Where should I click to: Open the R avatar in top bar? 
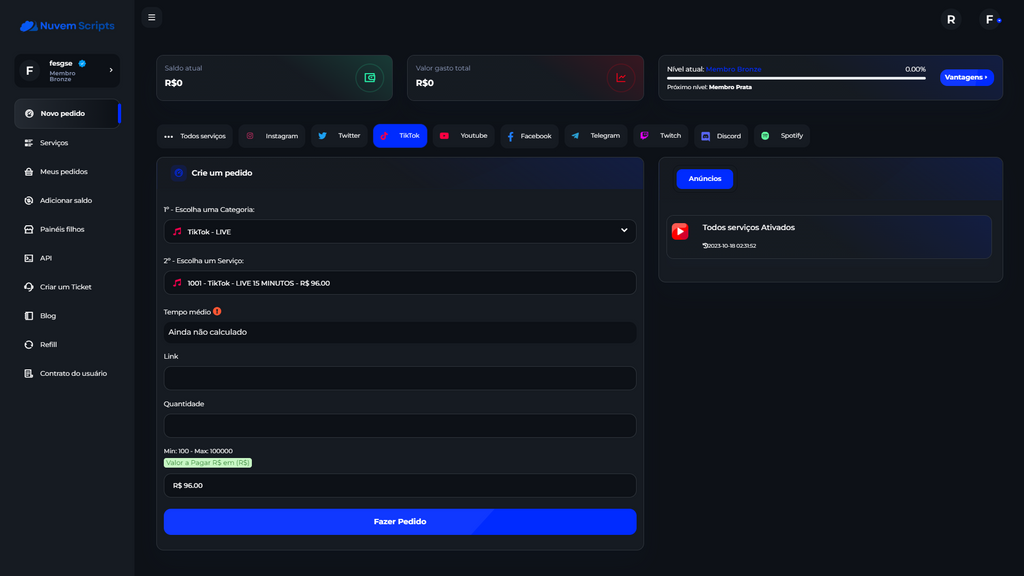[950, 19]
